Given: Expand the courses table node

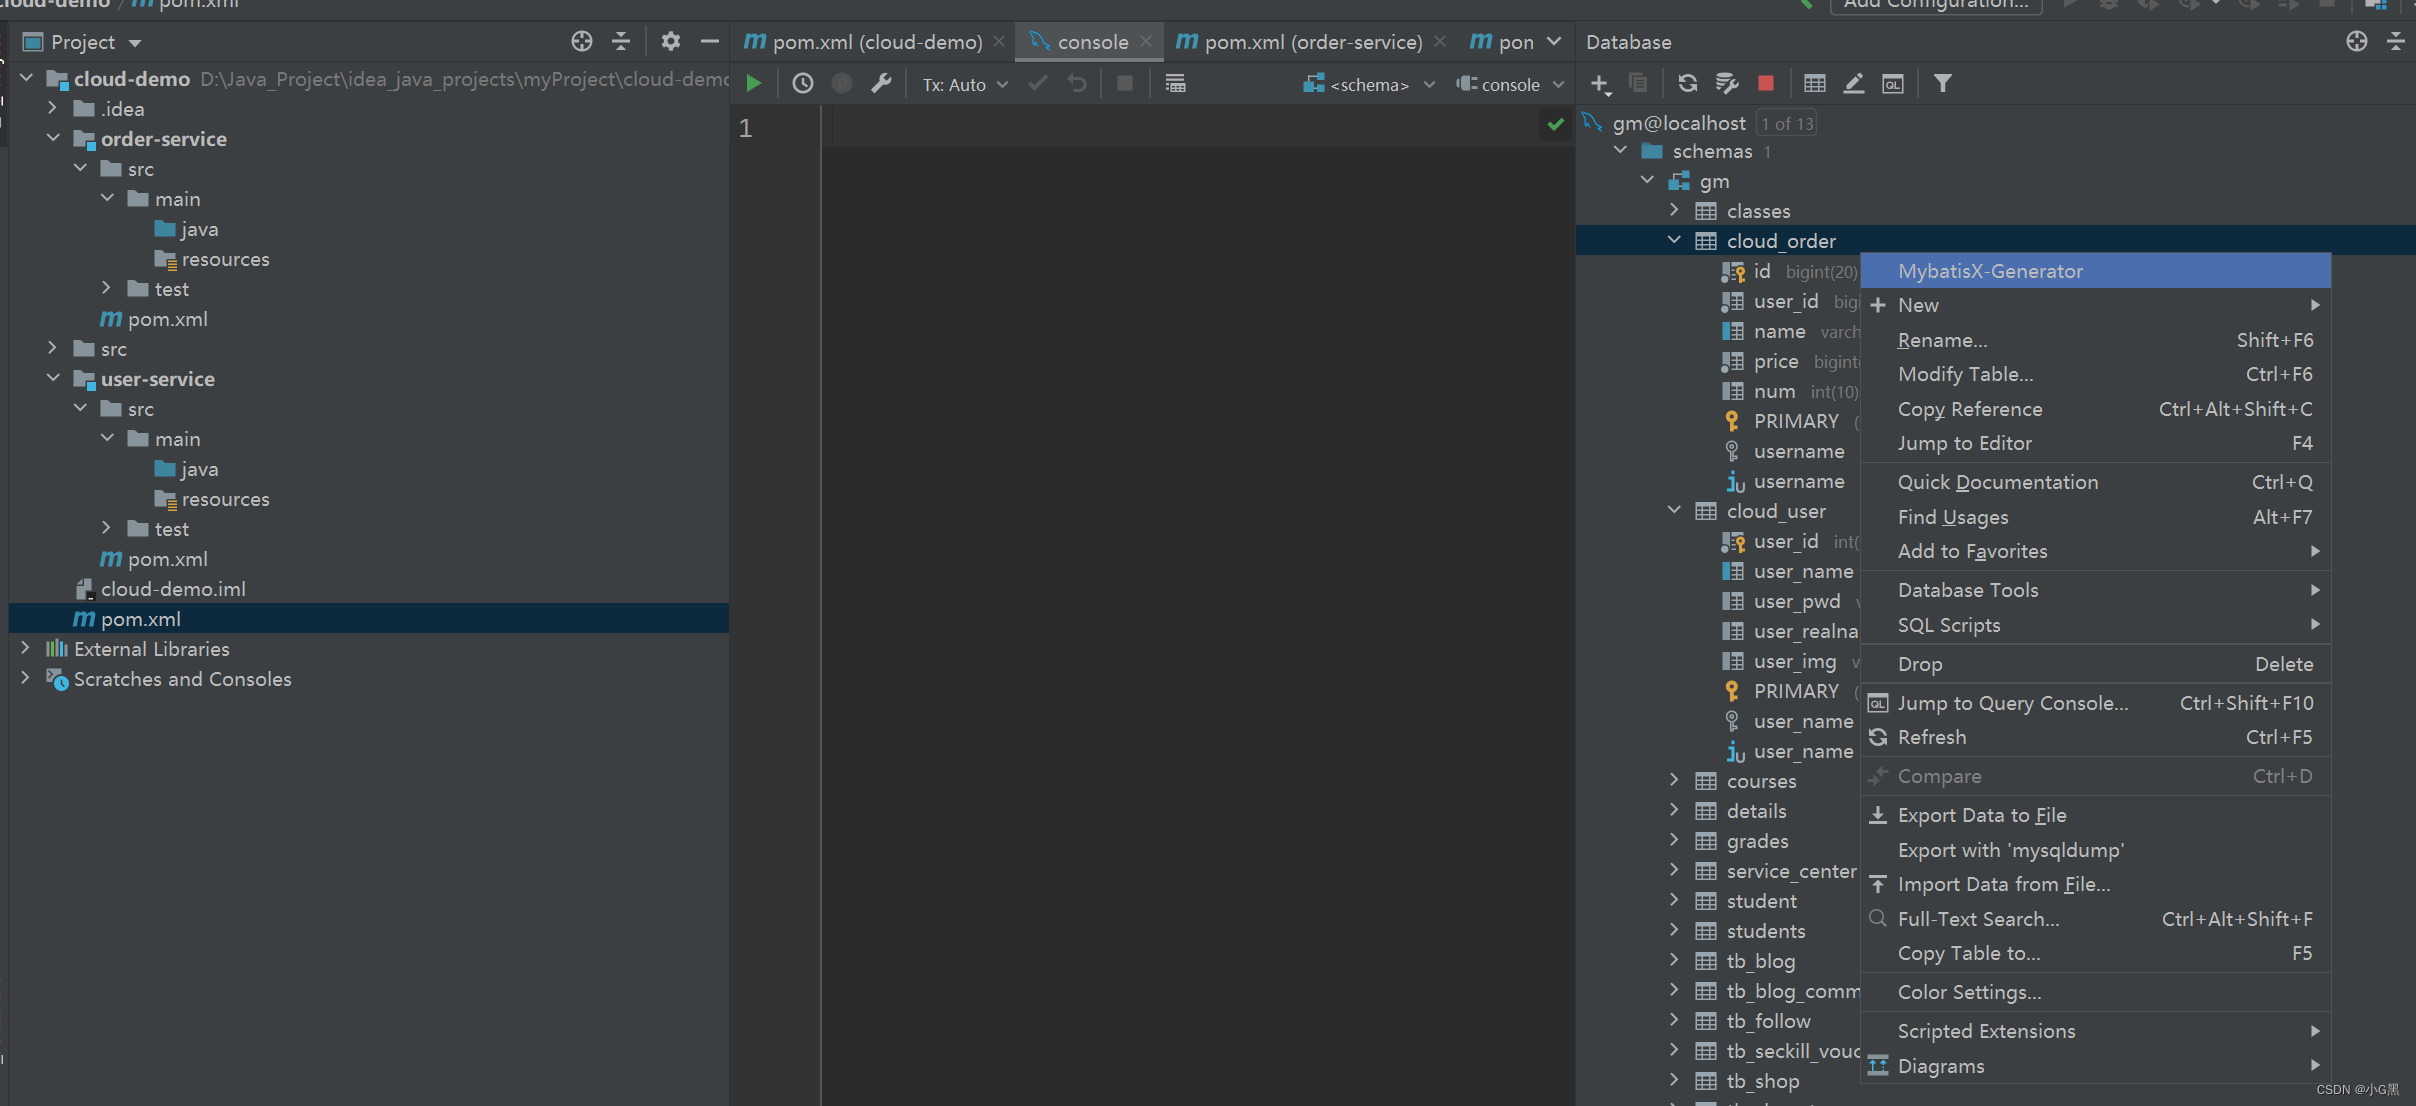Looking at the screenshot, I should click(x=1674, y=780).
